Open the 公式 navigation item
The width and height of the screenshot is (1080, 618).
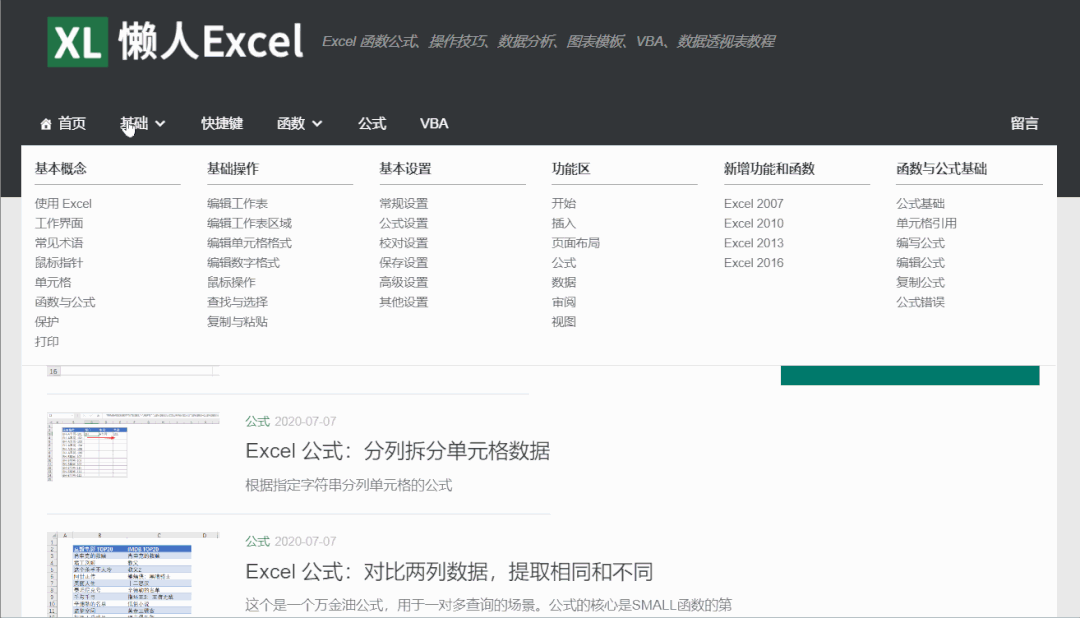pyautogui.click(x=372, y=123)
